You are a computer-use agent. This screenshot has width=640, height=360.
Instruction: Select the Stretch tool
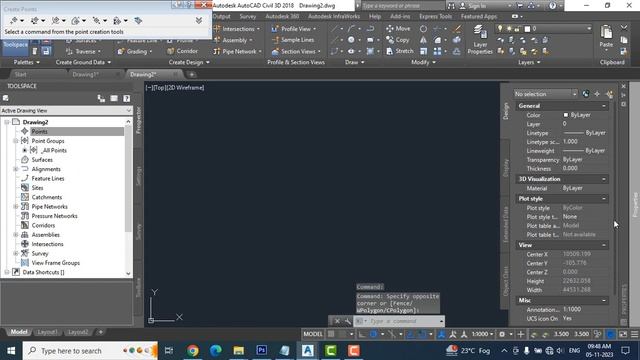[400, 51]
